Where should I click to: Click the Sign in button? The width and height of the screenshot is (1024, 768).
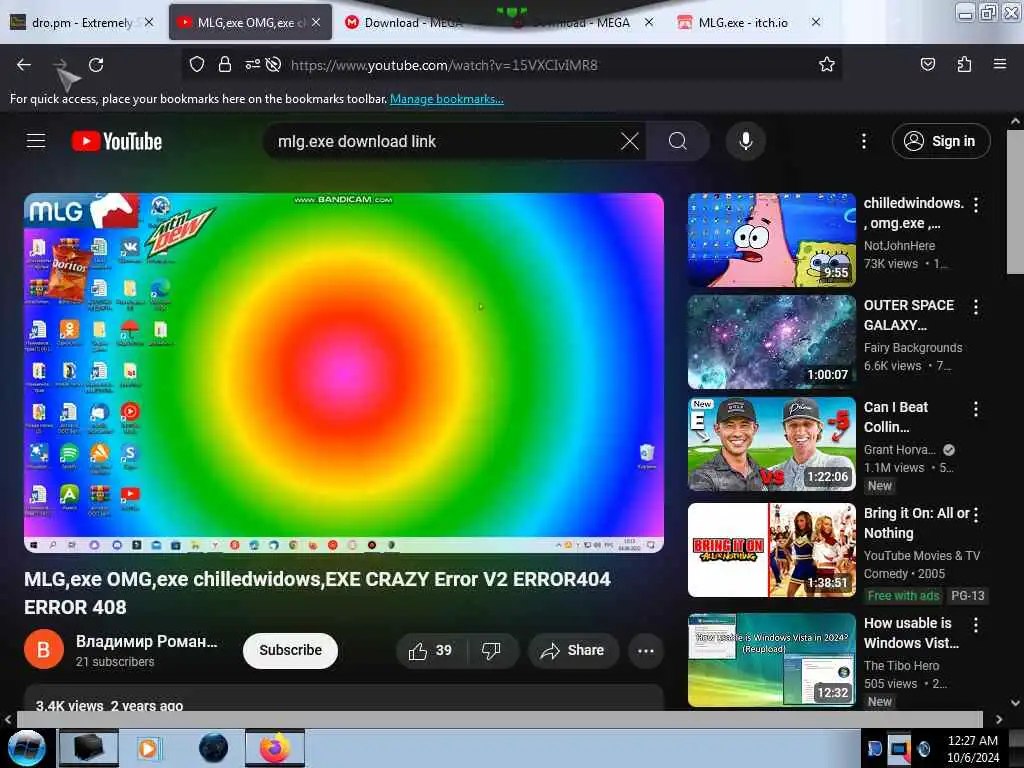941,141
